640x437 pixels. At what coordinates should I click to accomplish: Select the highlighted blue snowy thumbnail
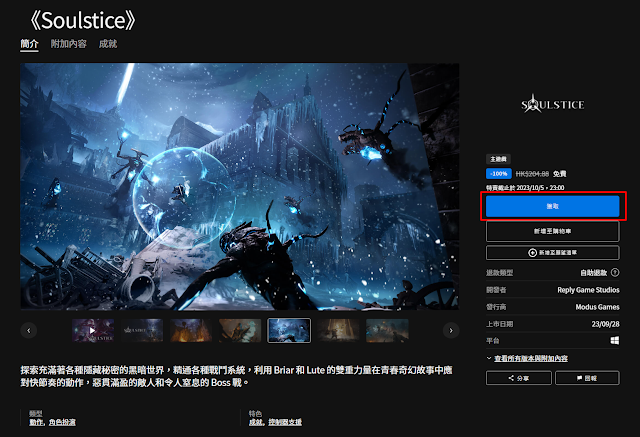point(289,331)
